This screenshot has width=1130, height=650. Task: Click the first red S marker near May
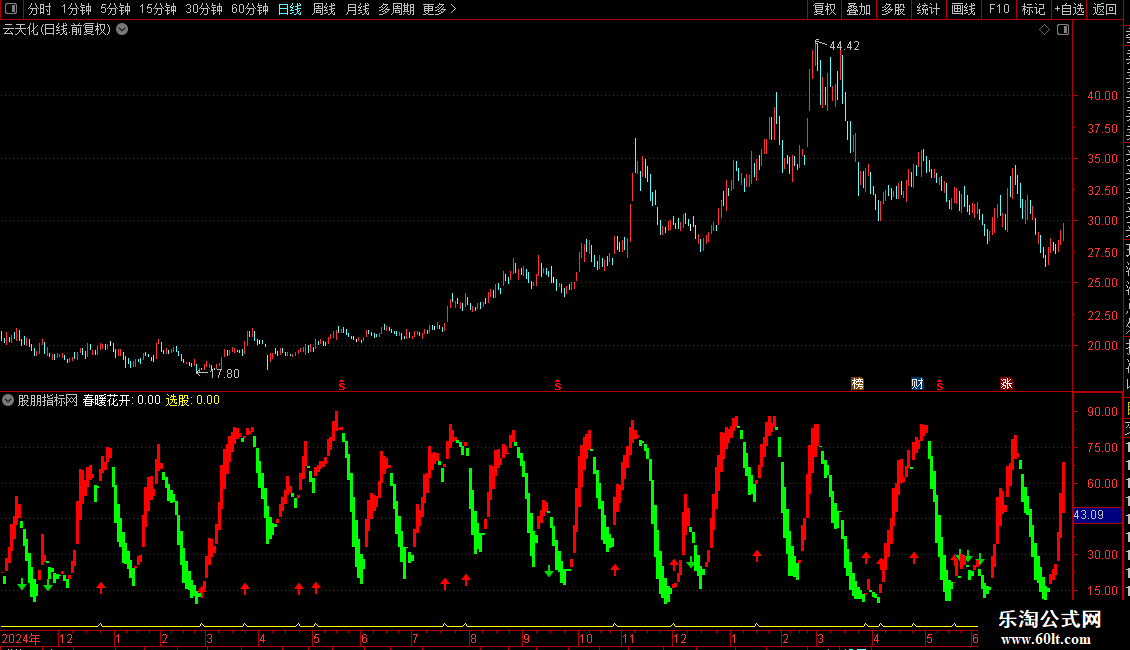point(342,386)
